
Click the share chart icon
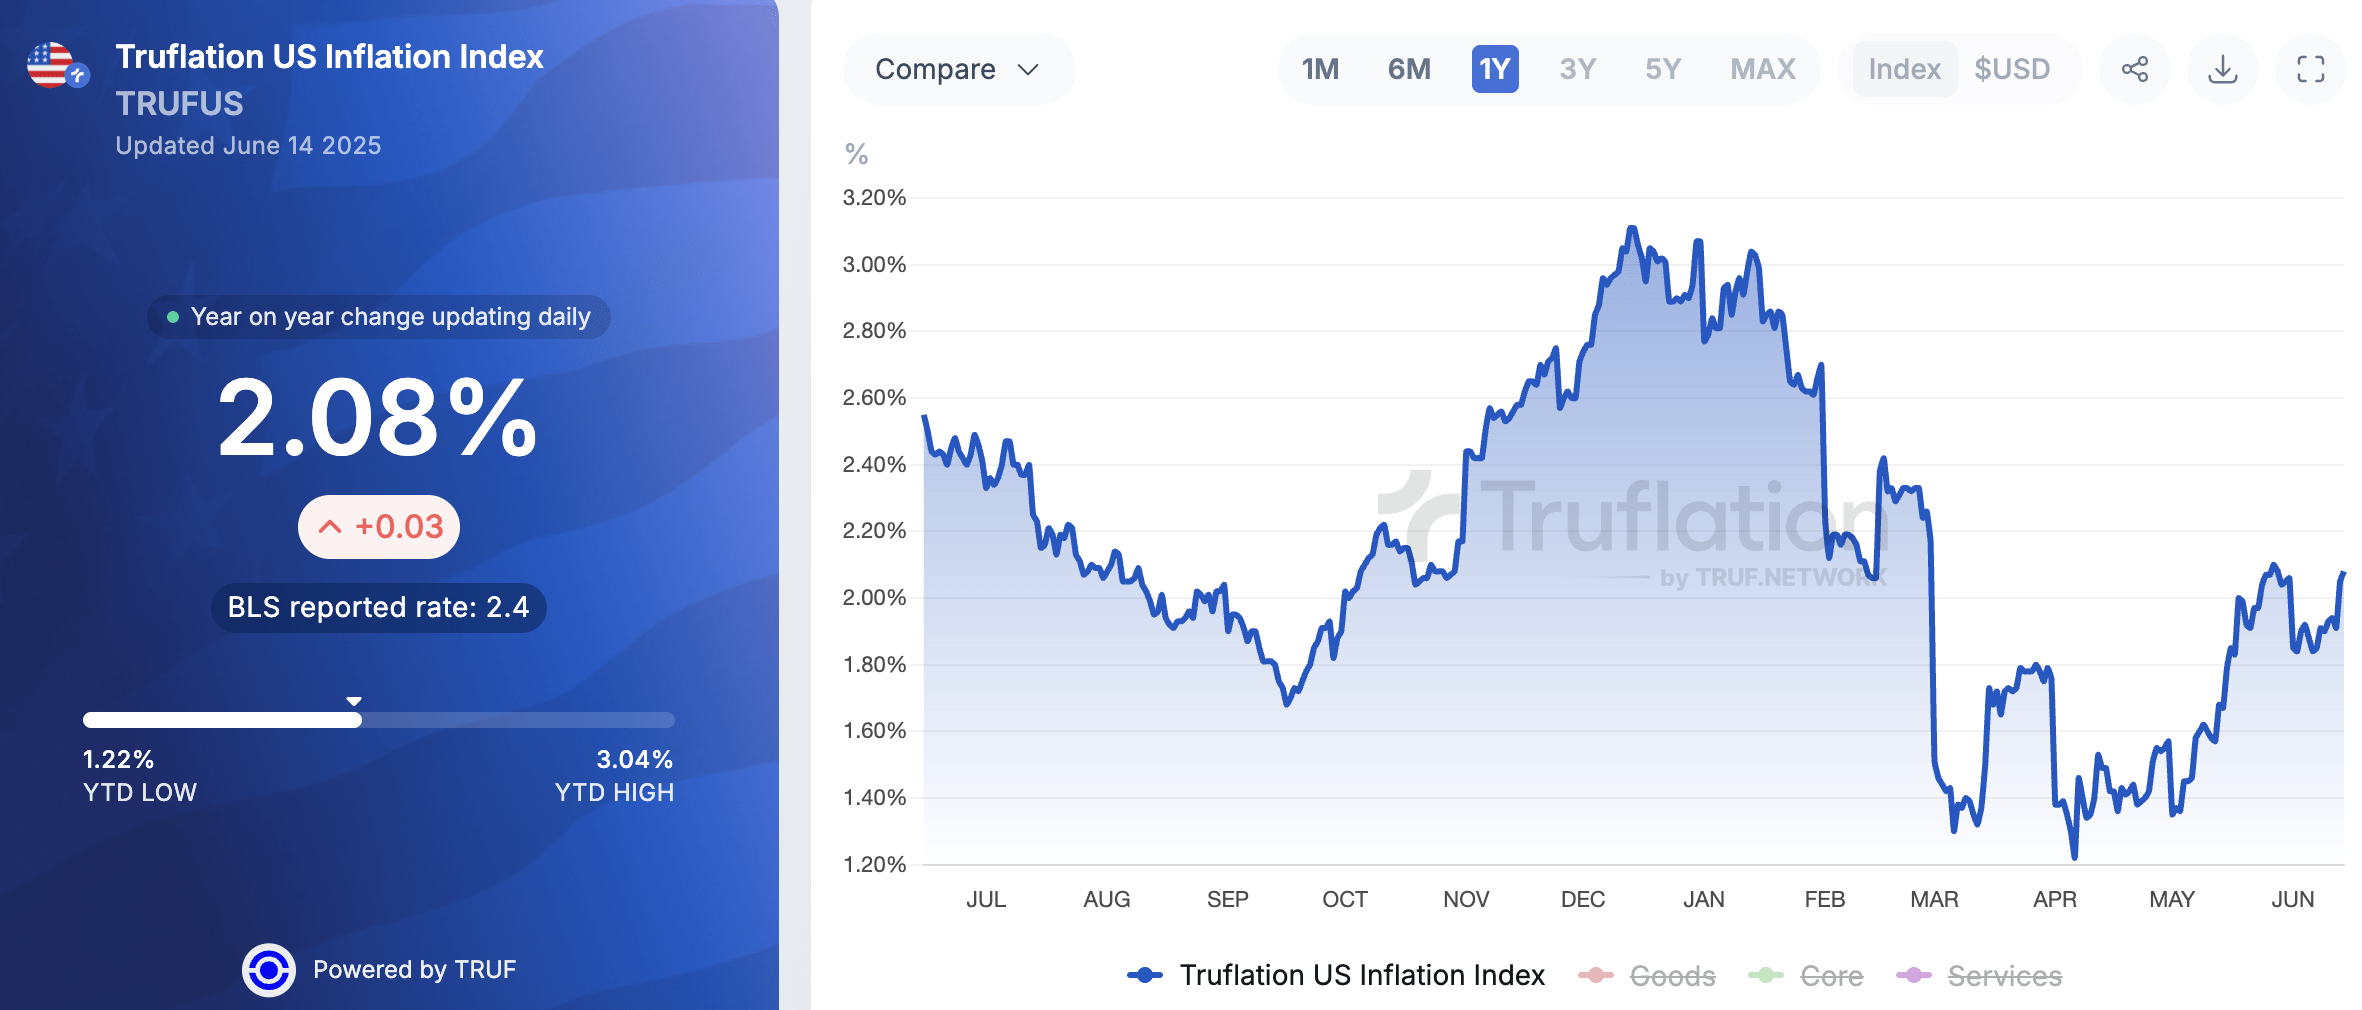click(2134, 69)
